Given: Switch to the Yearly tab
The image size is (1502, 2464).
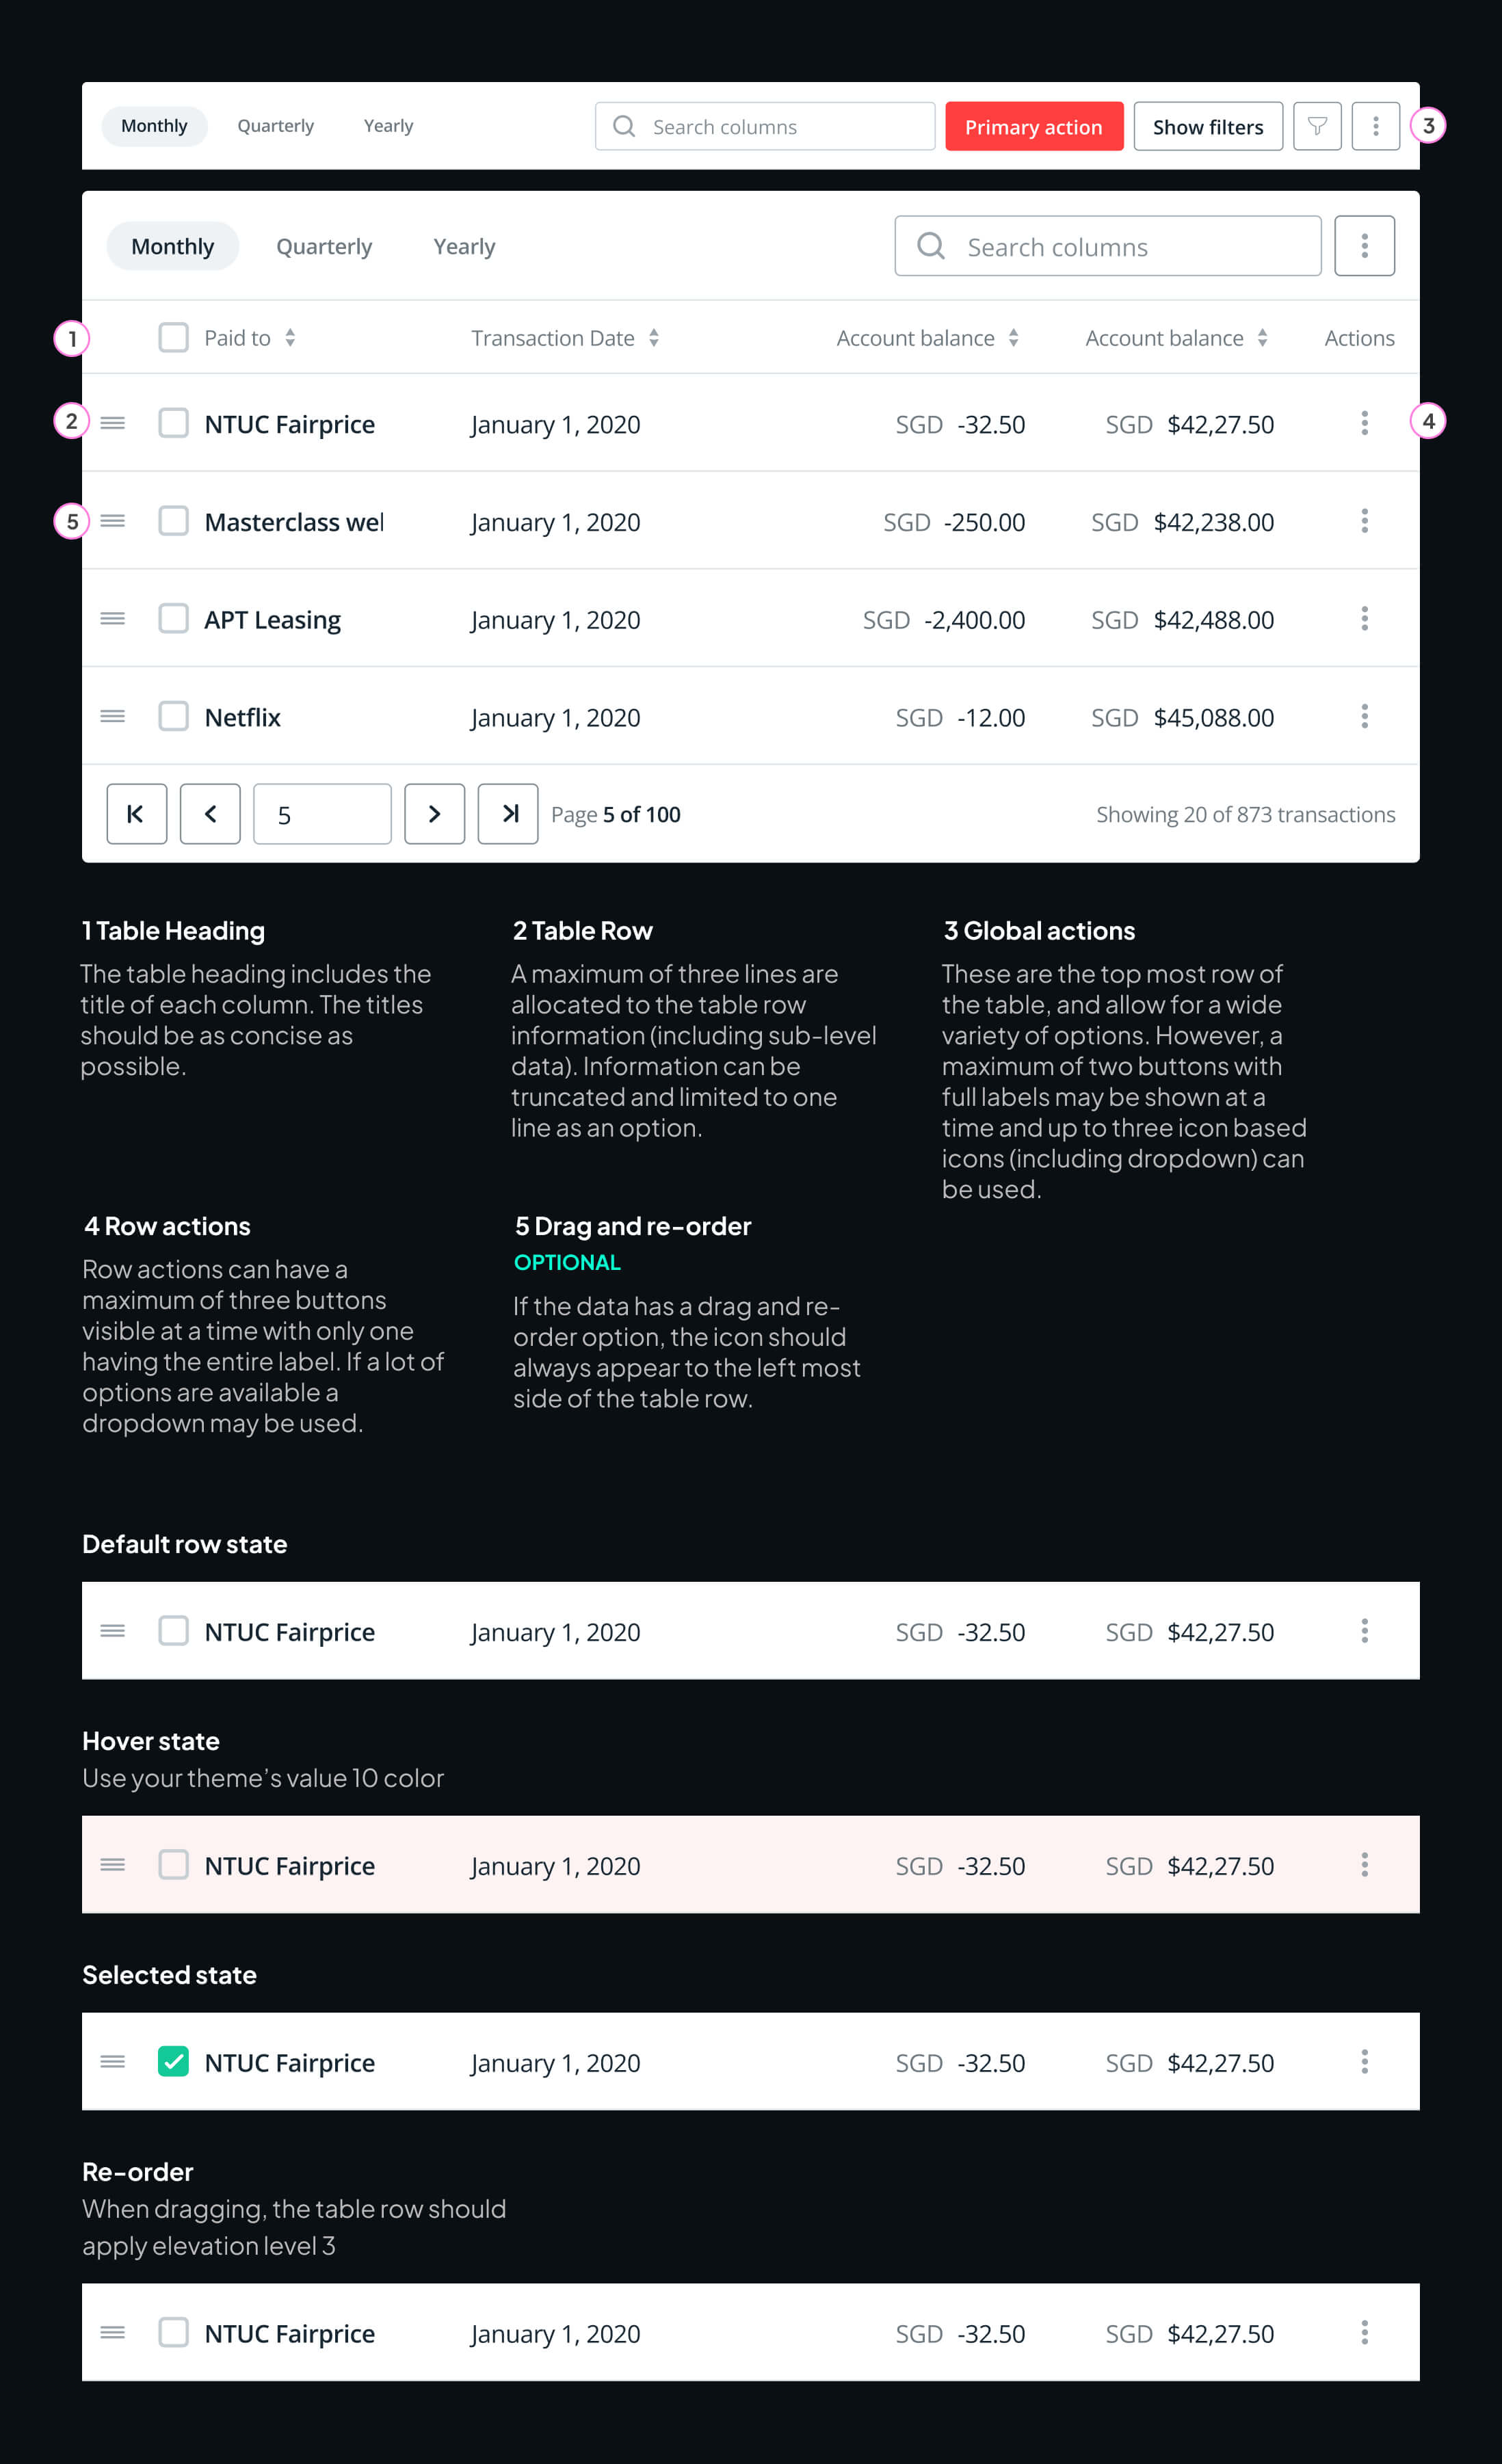Looking at the screenshot, I should (x=463, y=246).
